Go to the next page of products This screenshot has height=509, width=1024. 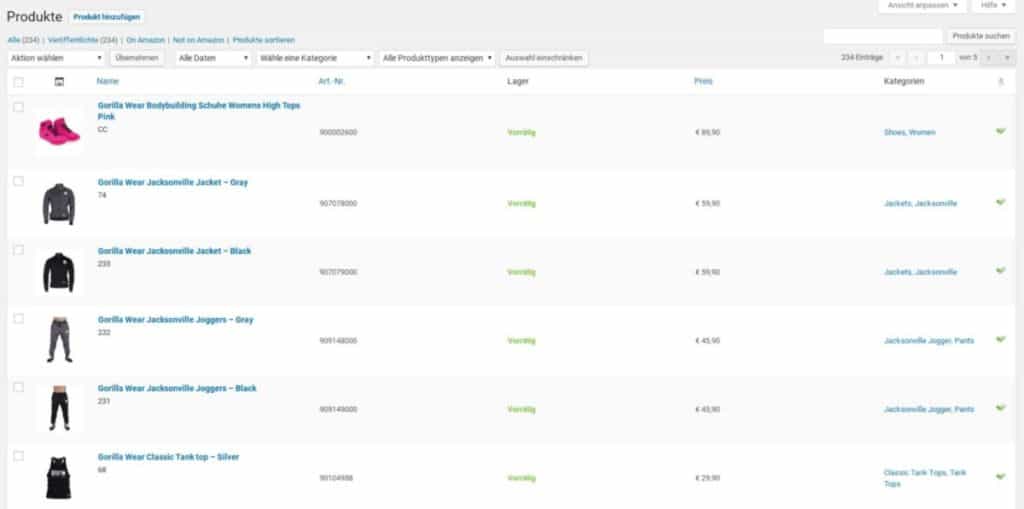coord(989,58)
